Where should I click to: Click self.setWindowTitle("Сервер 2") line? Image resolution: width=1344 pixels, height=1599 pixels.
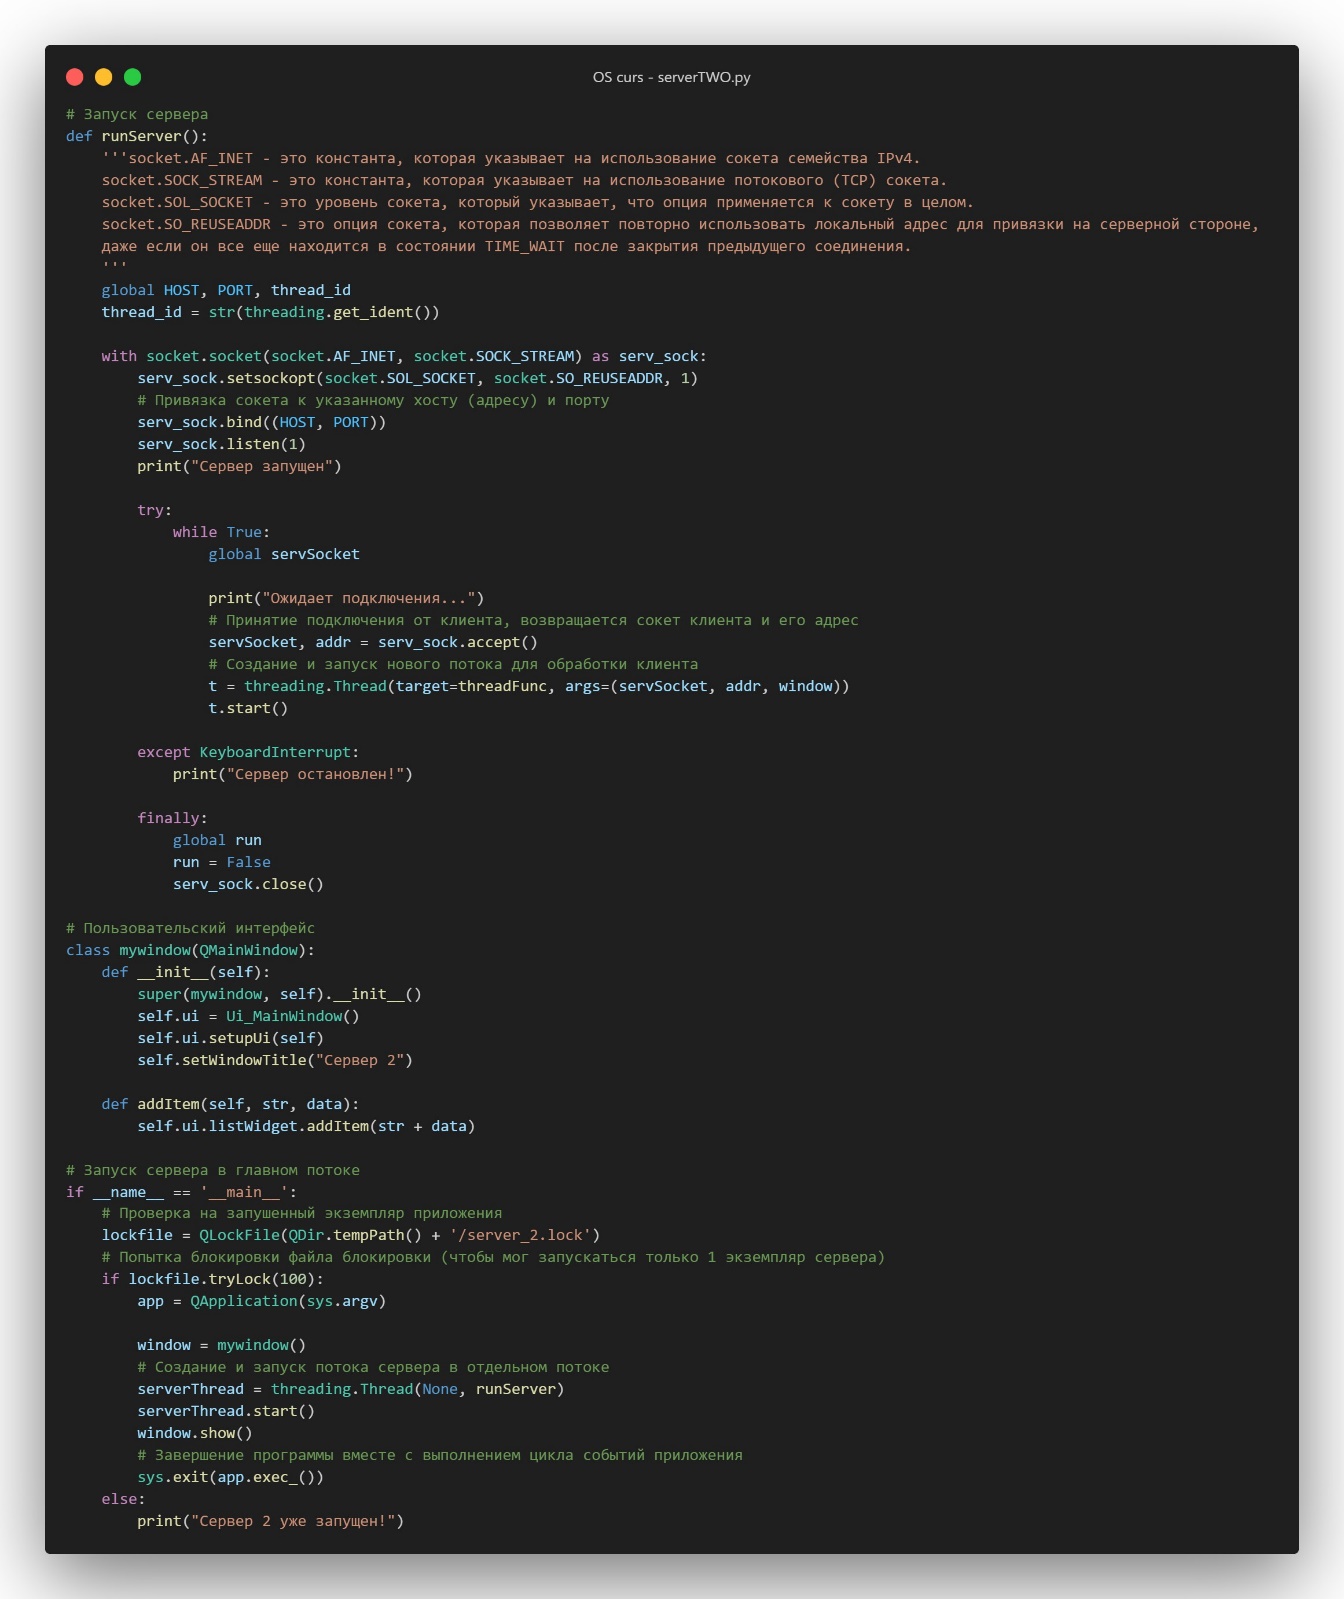tap(275, 1060)
